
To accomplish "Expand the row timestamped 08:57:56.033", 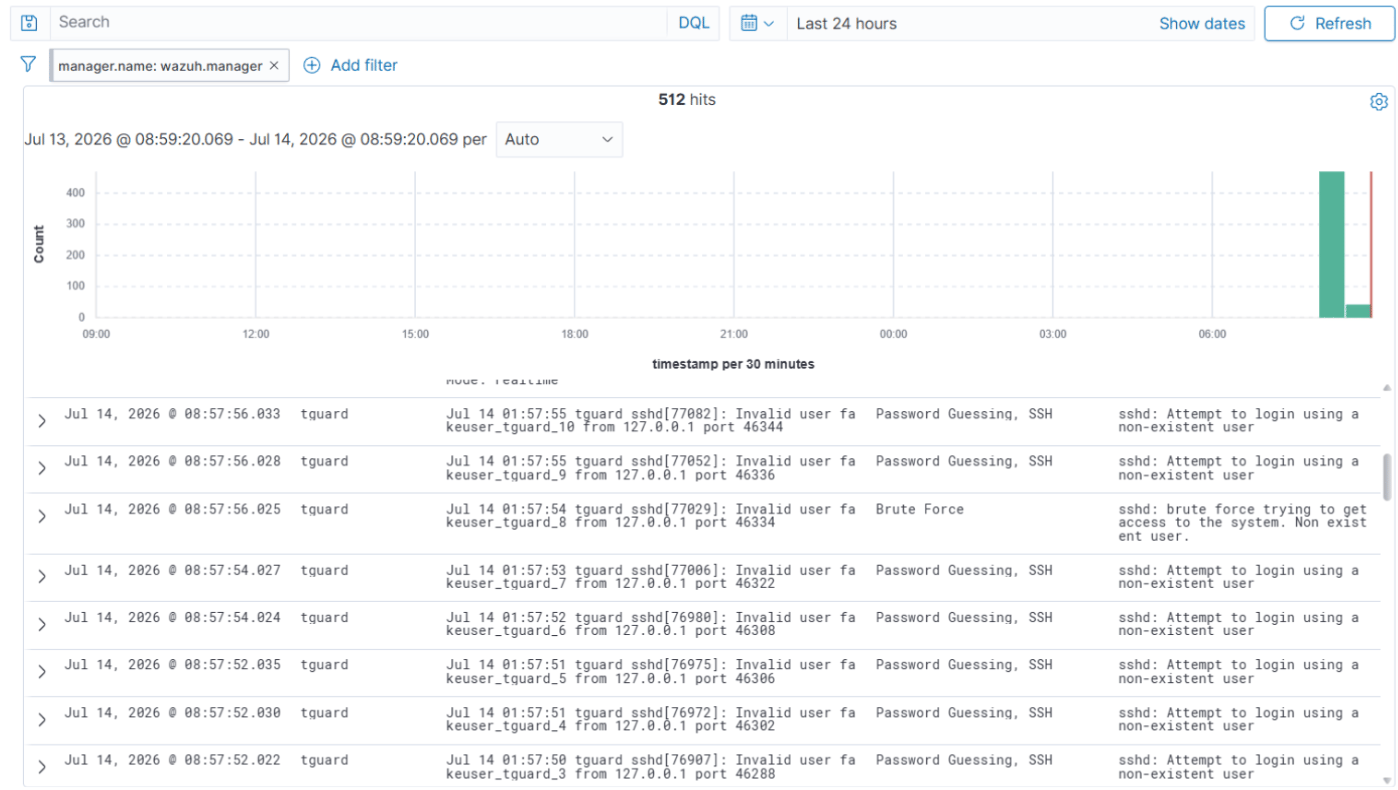I will 41,421.
